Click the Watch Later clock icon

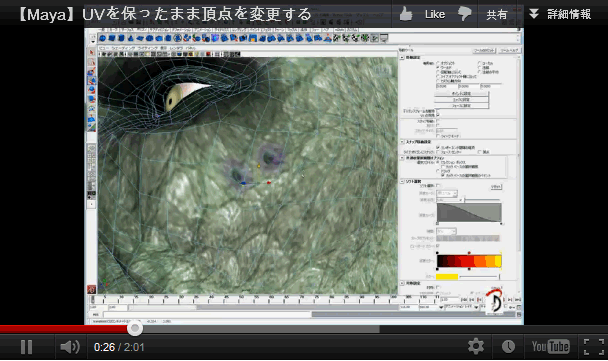508,346
